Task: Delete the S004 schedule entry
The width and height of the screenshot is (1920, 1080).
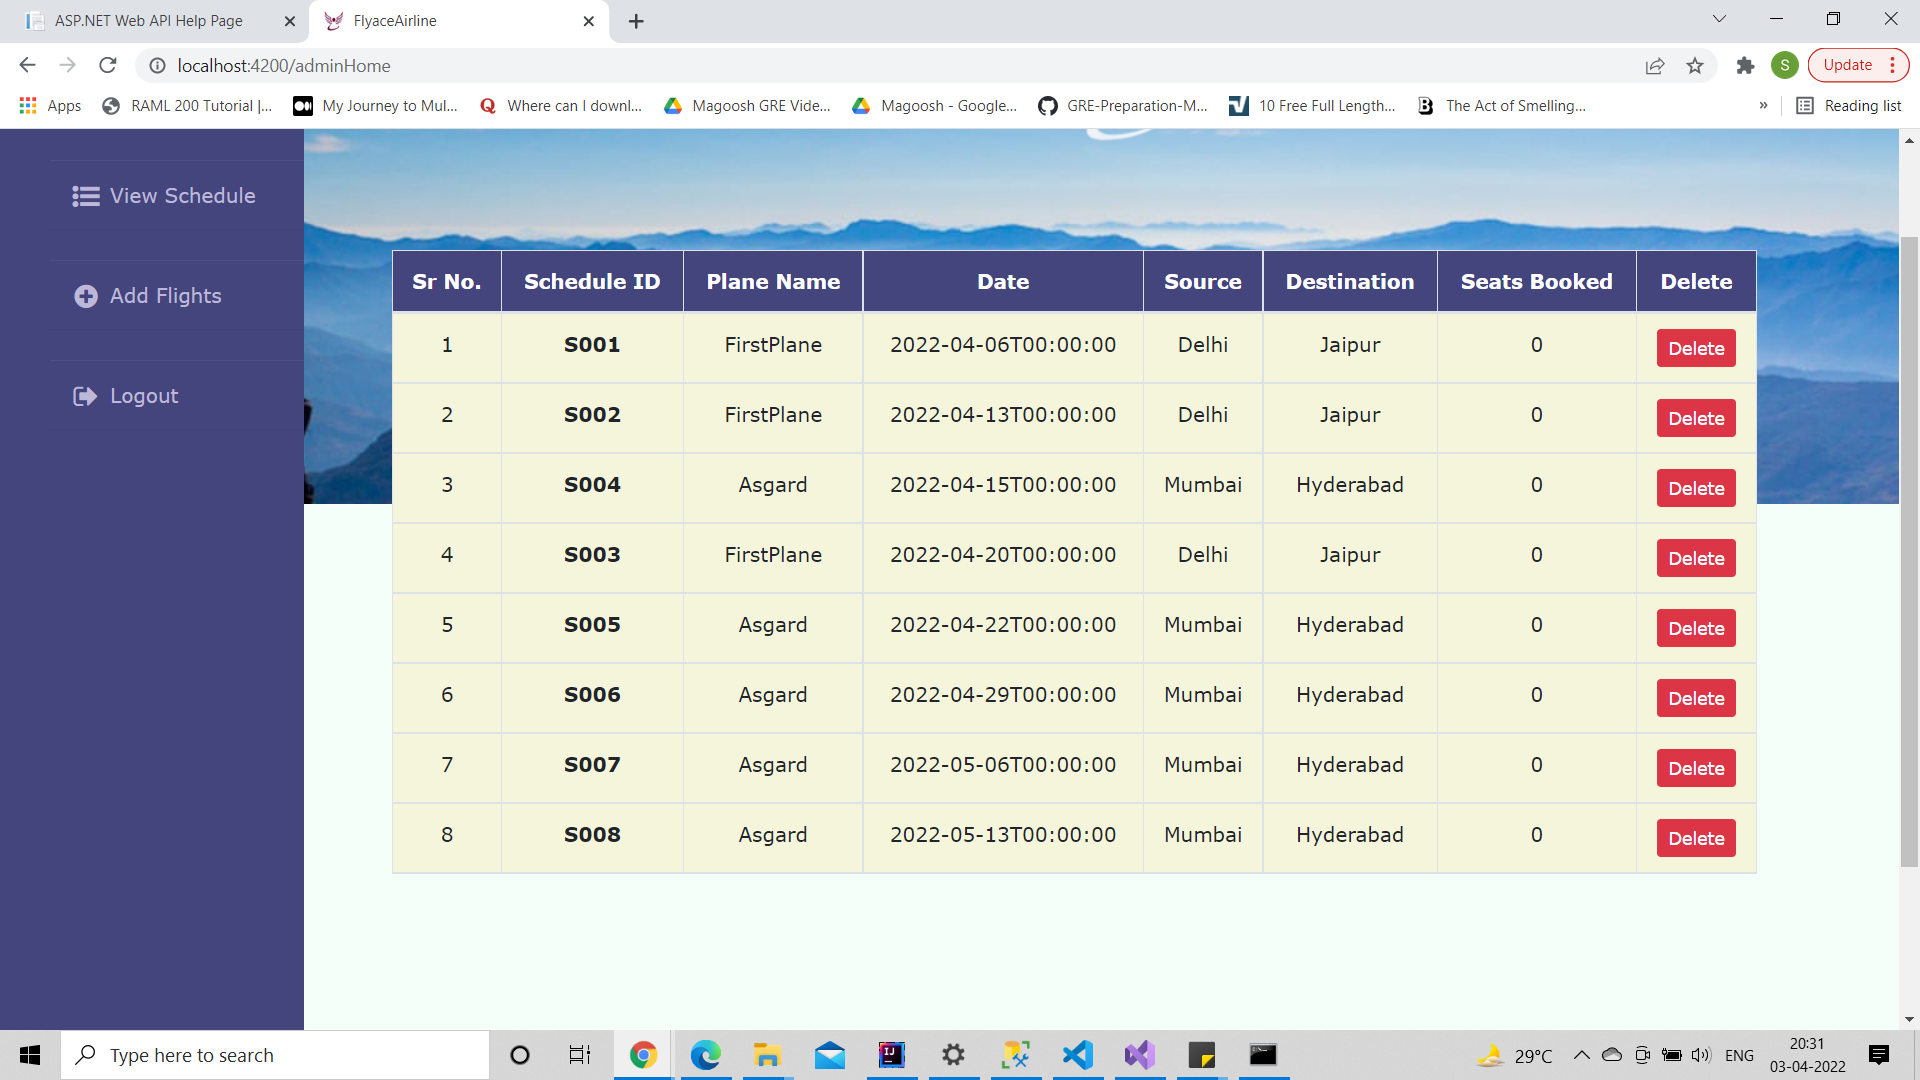Action: click(x=1695, y=488)
